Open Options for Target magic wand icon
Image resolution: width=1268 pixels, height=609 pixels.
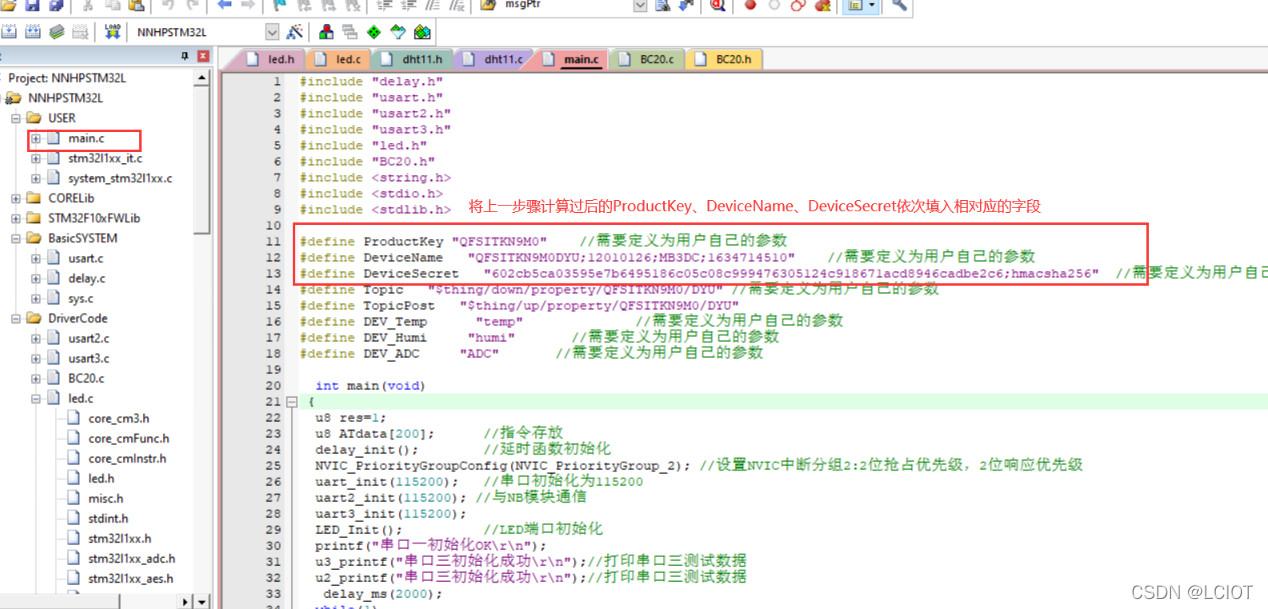point(295,32)
